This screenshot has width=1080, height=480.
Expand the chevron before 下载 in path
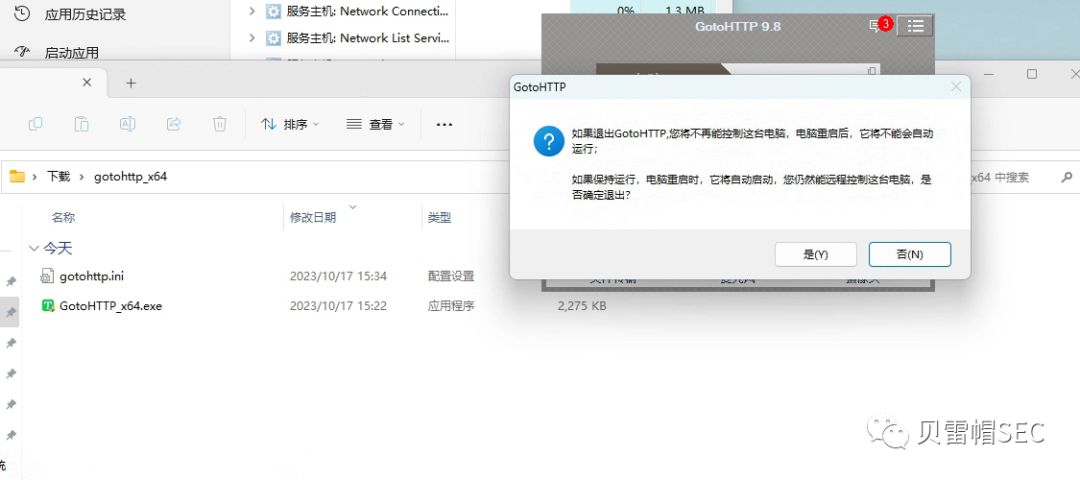click(34, 177)
